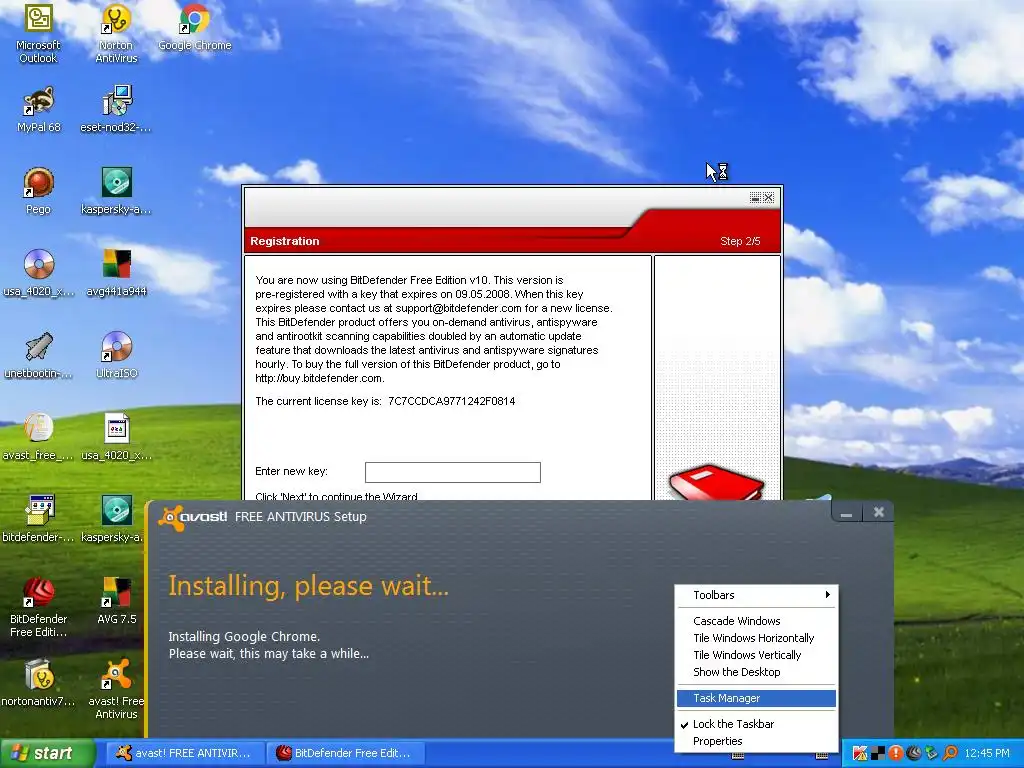Switch to avast! FREE ANTIVIRUS taskbar button
The height and width of the screenshot is (768, 1024).
coord(185,753)
